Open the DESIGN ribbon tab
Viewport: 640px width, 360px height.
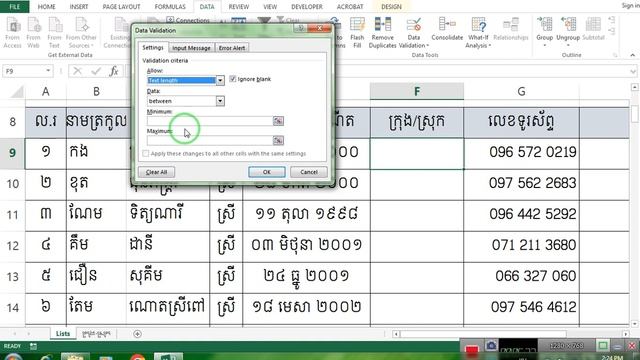tap(391, 7)
